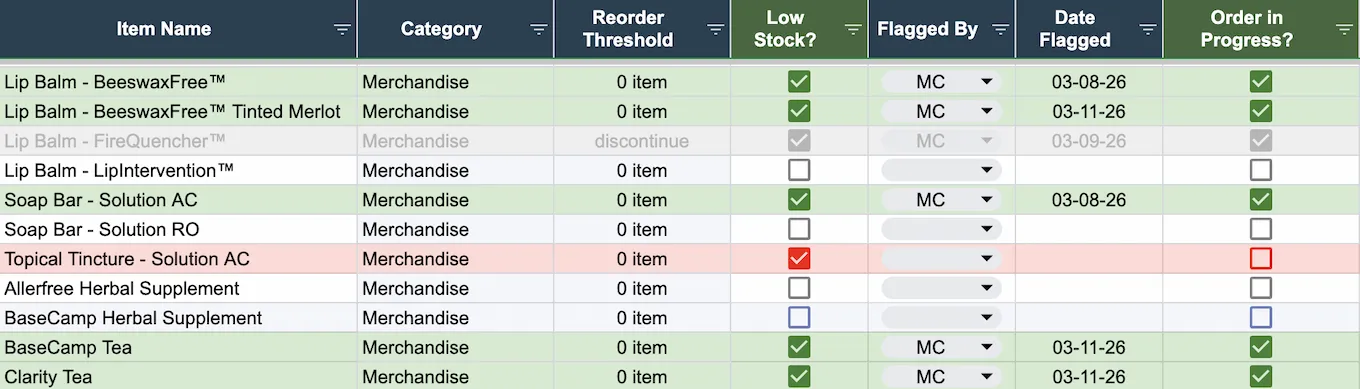Screen dimensions: 1360x389
Task: Uncheck Low Stock for BeeswaxFree™ Tinted Merlot
Action: (799, 111)
